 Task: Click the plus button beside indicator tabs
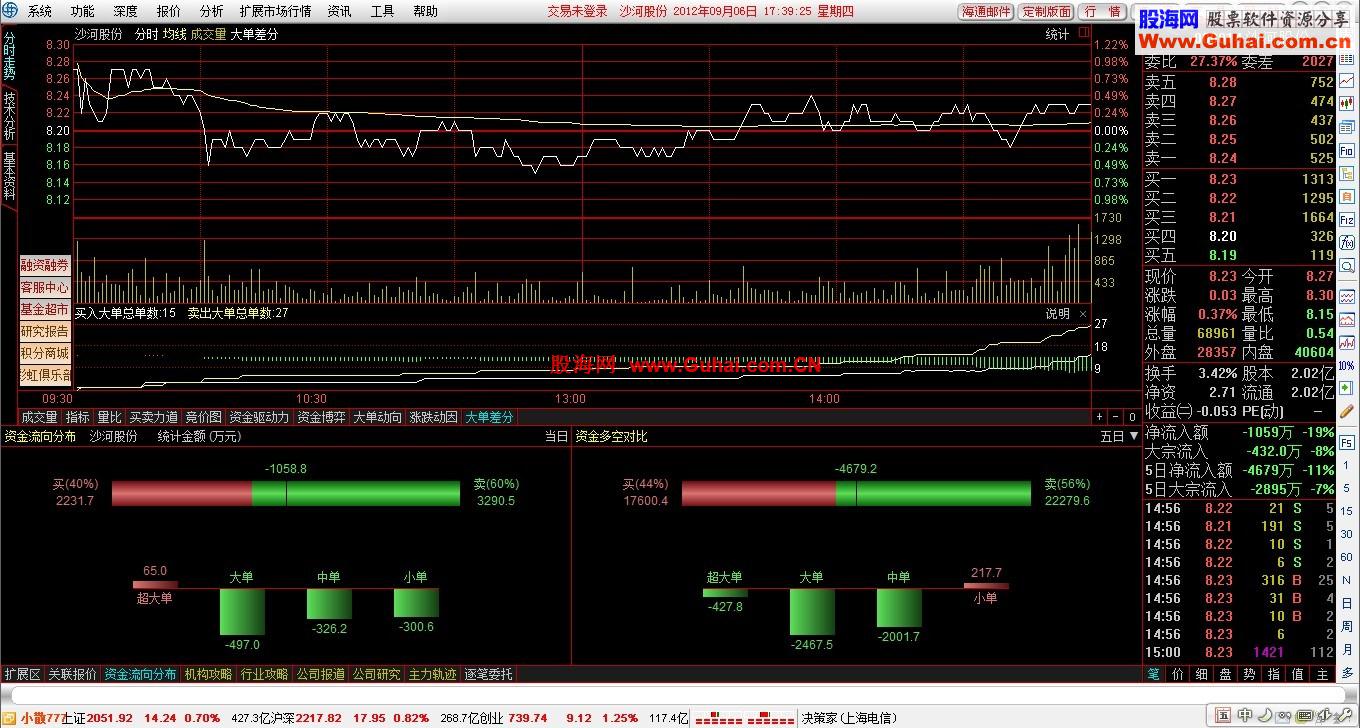click(1099, 417)
